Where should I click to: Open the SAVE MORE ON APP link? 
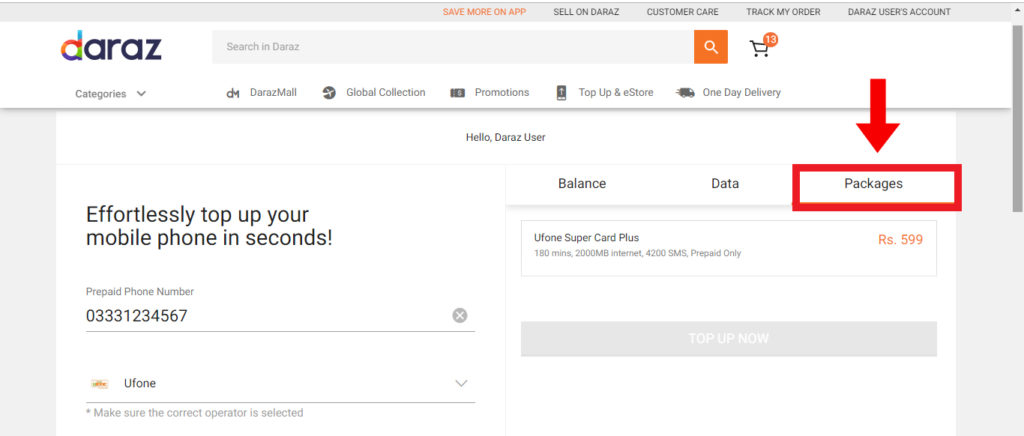pyautogui.click(x=484, y=12)
